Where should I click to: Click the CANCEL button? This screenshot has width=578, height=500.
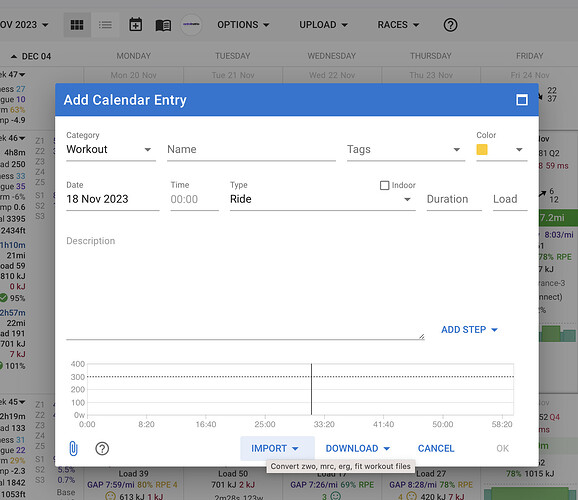click(x=436, y=448)
